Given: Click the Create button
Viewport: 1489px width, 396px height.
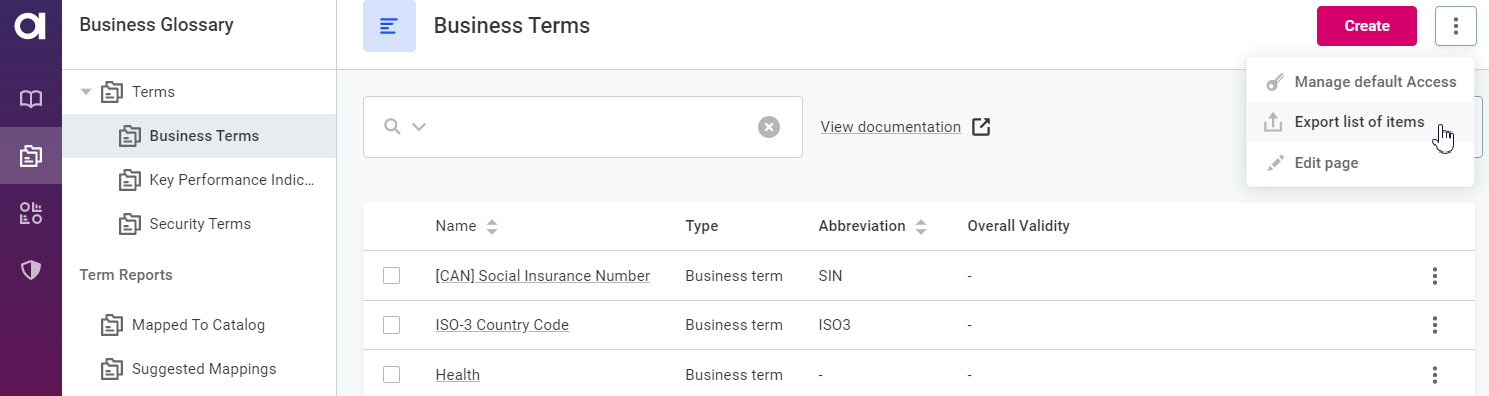Looking at the screenshot, I should [x=1367, y=26].
